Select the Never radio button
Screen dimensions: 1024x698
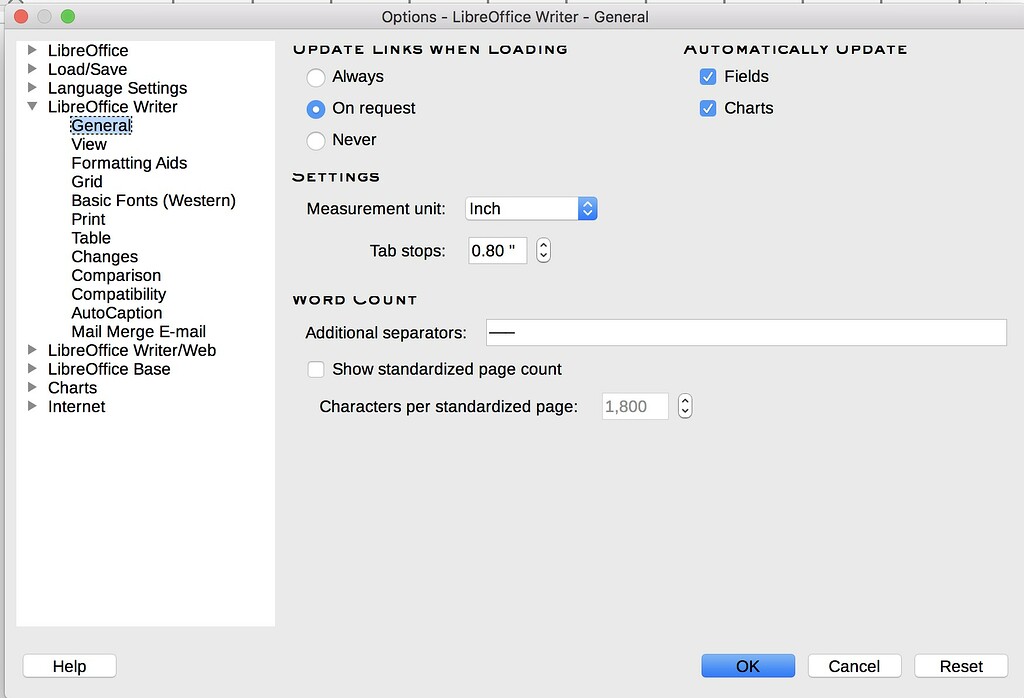(316, 140)
